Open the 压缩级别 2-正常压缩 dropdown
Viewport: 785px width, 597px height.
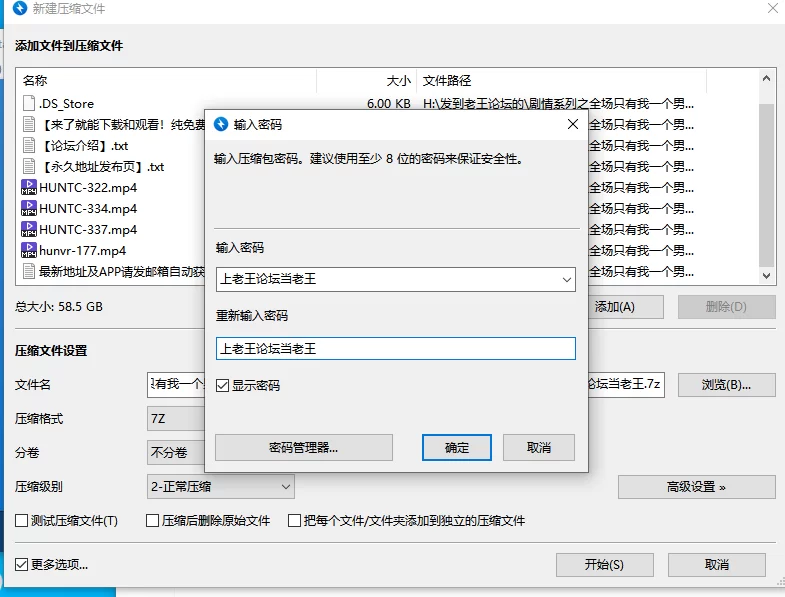tap(221, 487)
